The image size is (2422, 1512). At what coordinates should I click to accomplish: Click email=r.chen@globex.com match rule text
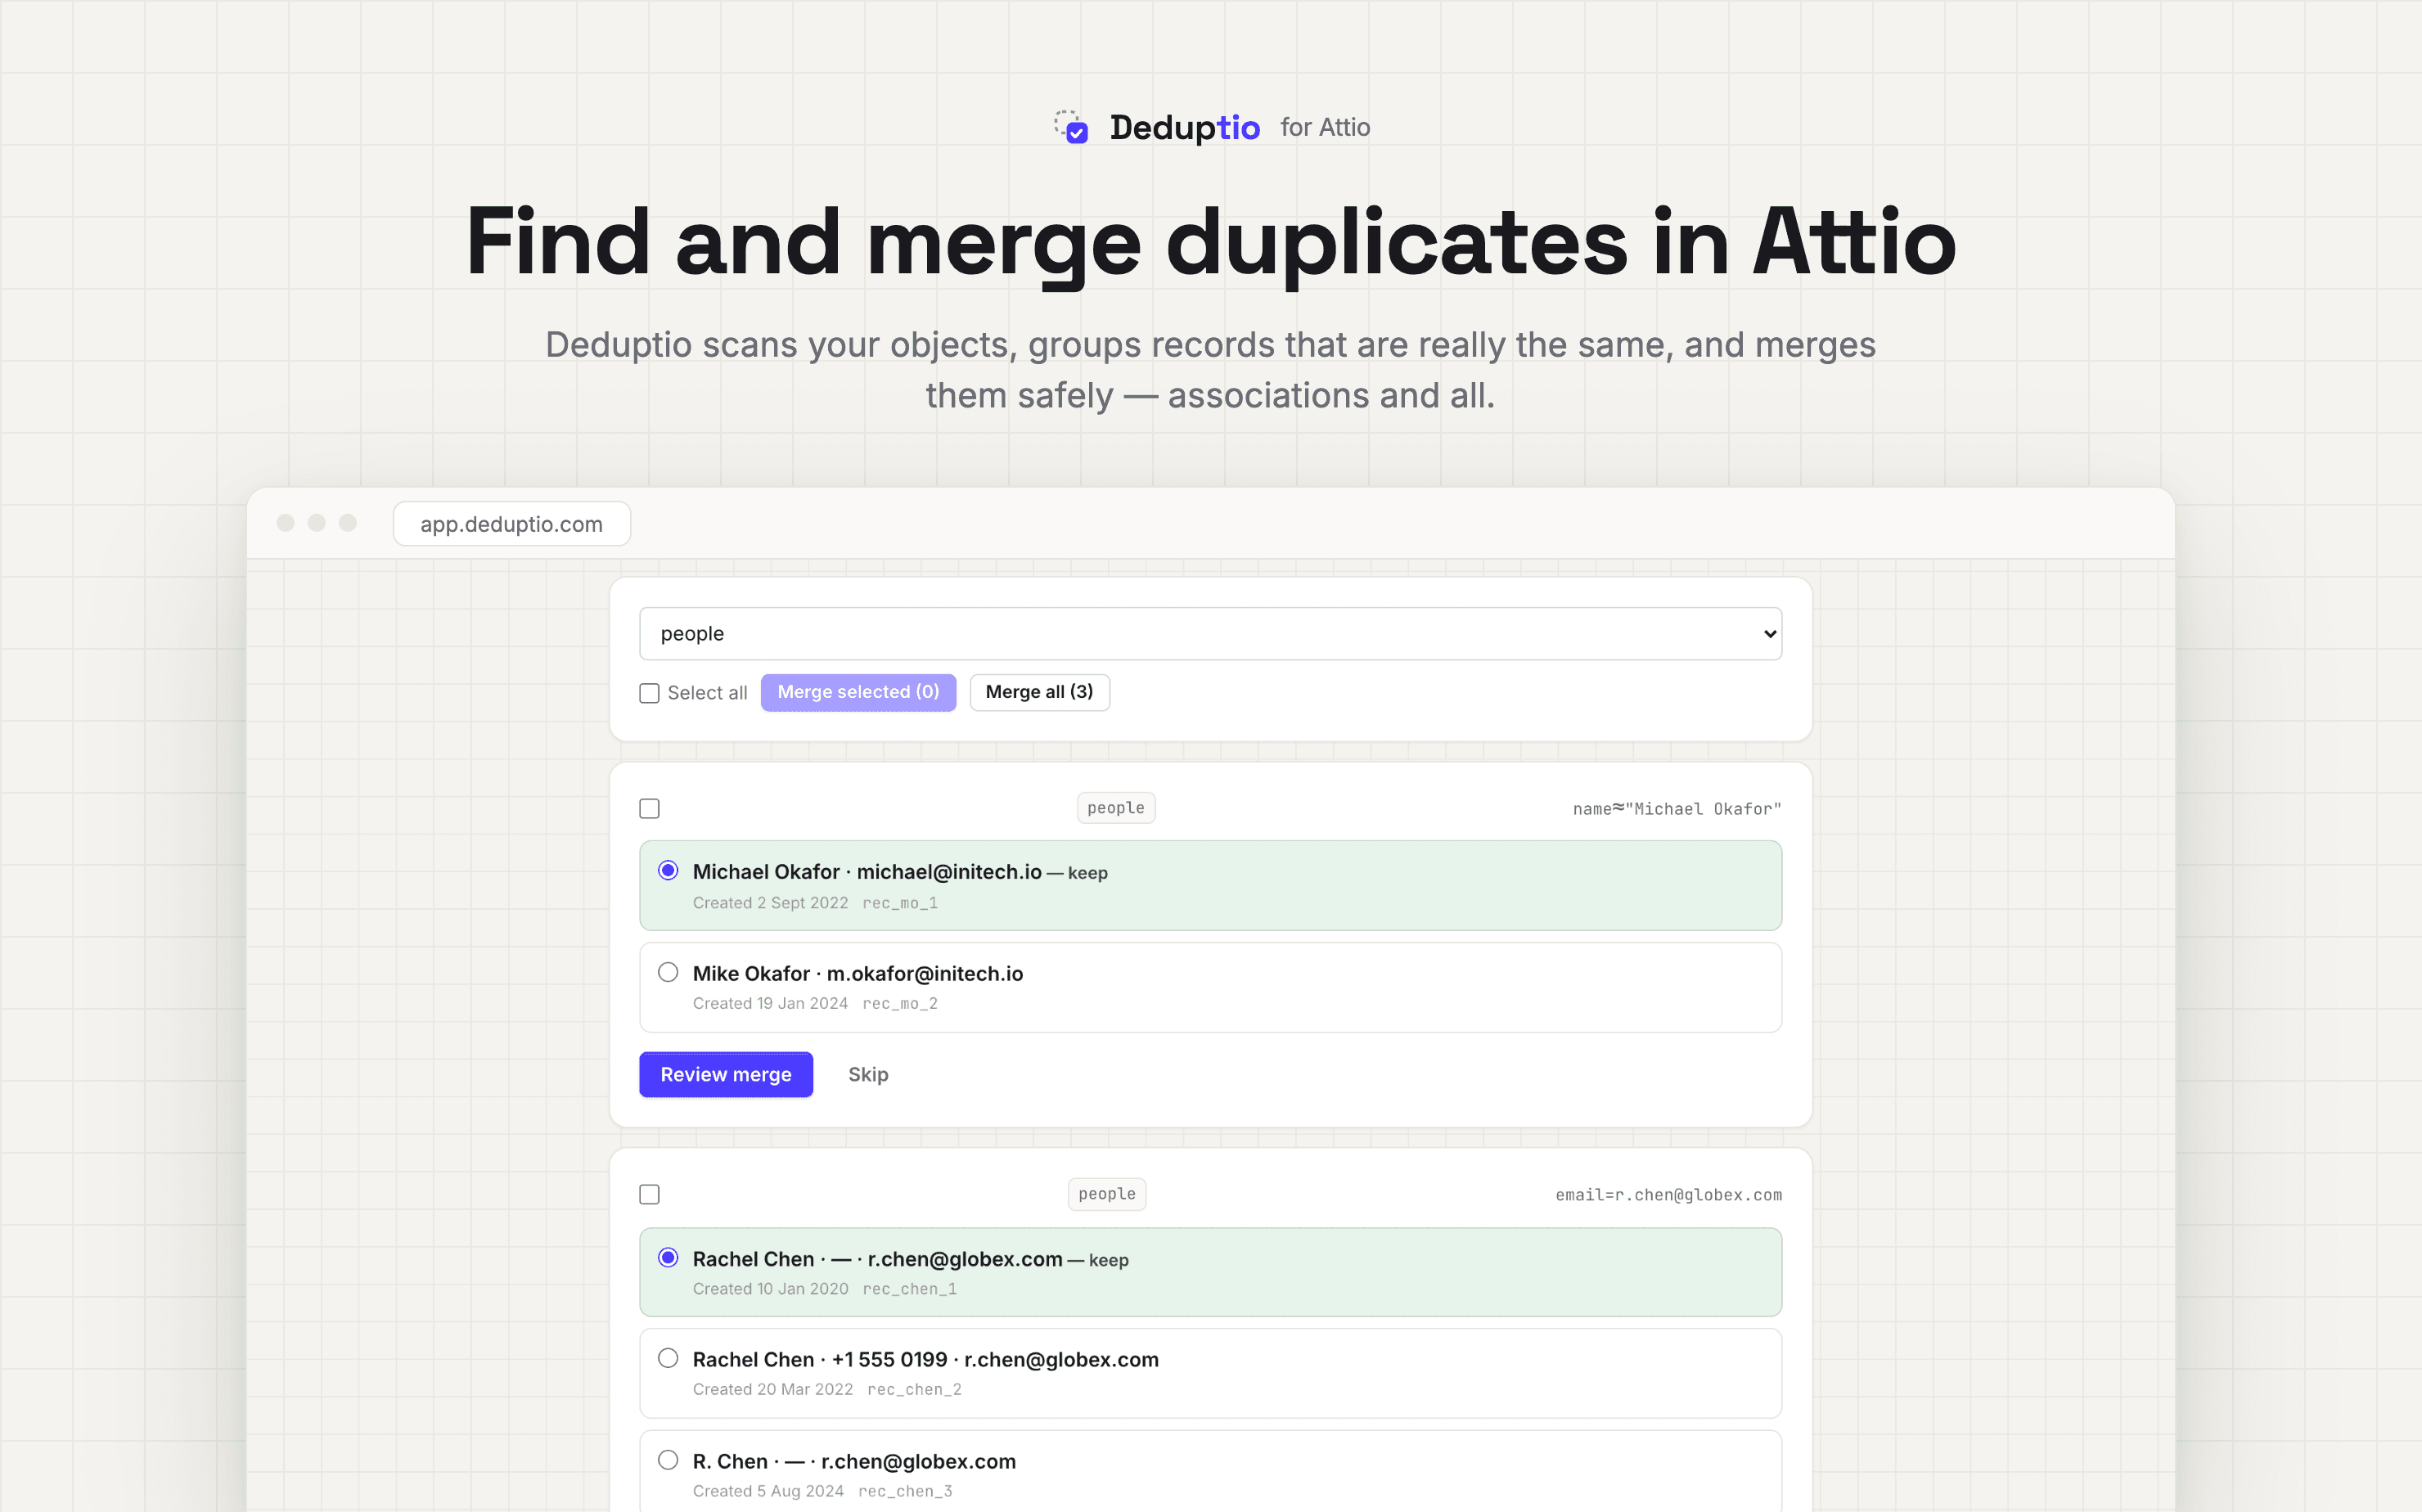(x=1669, y=1195)
